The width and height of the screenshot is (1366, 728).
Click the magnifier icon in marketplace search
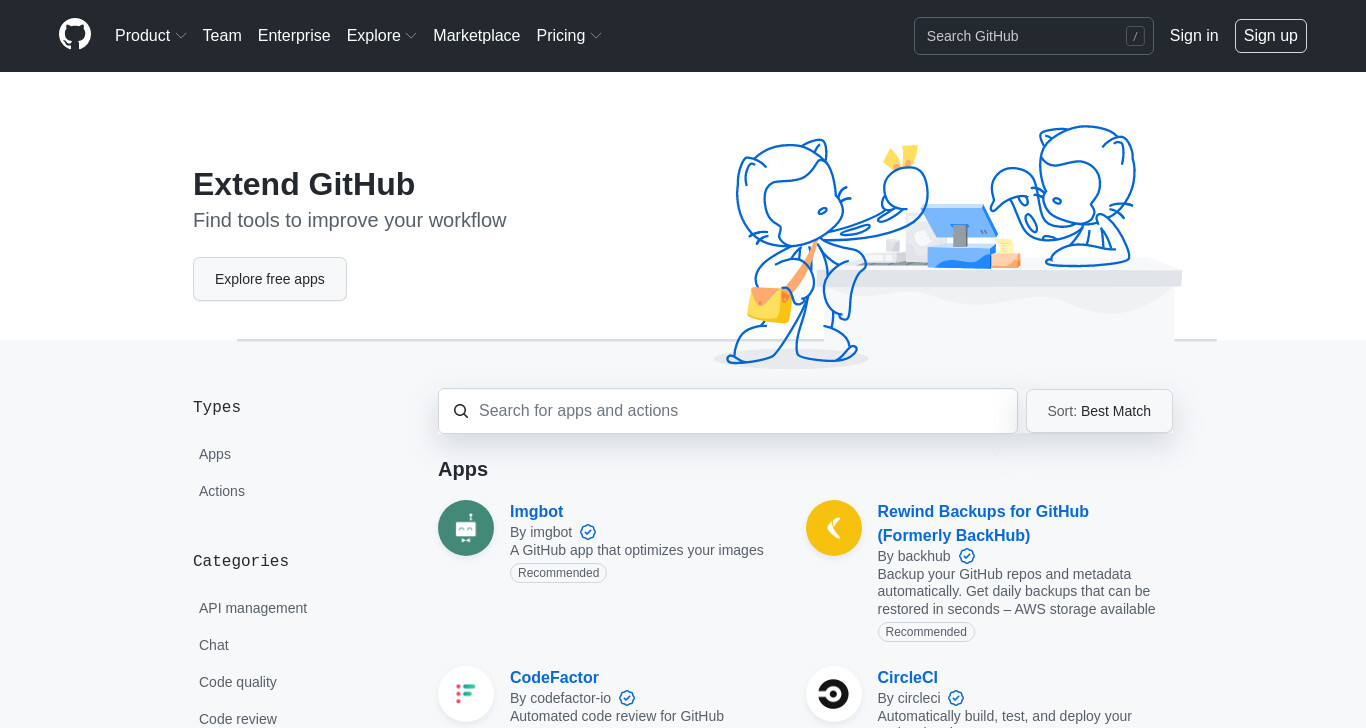coord(461,411)
